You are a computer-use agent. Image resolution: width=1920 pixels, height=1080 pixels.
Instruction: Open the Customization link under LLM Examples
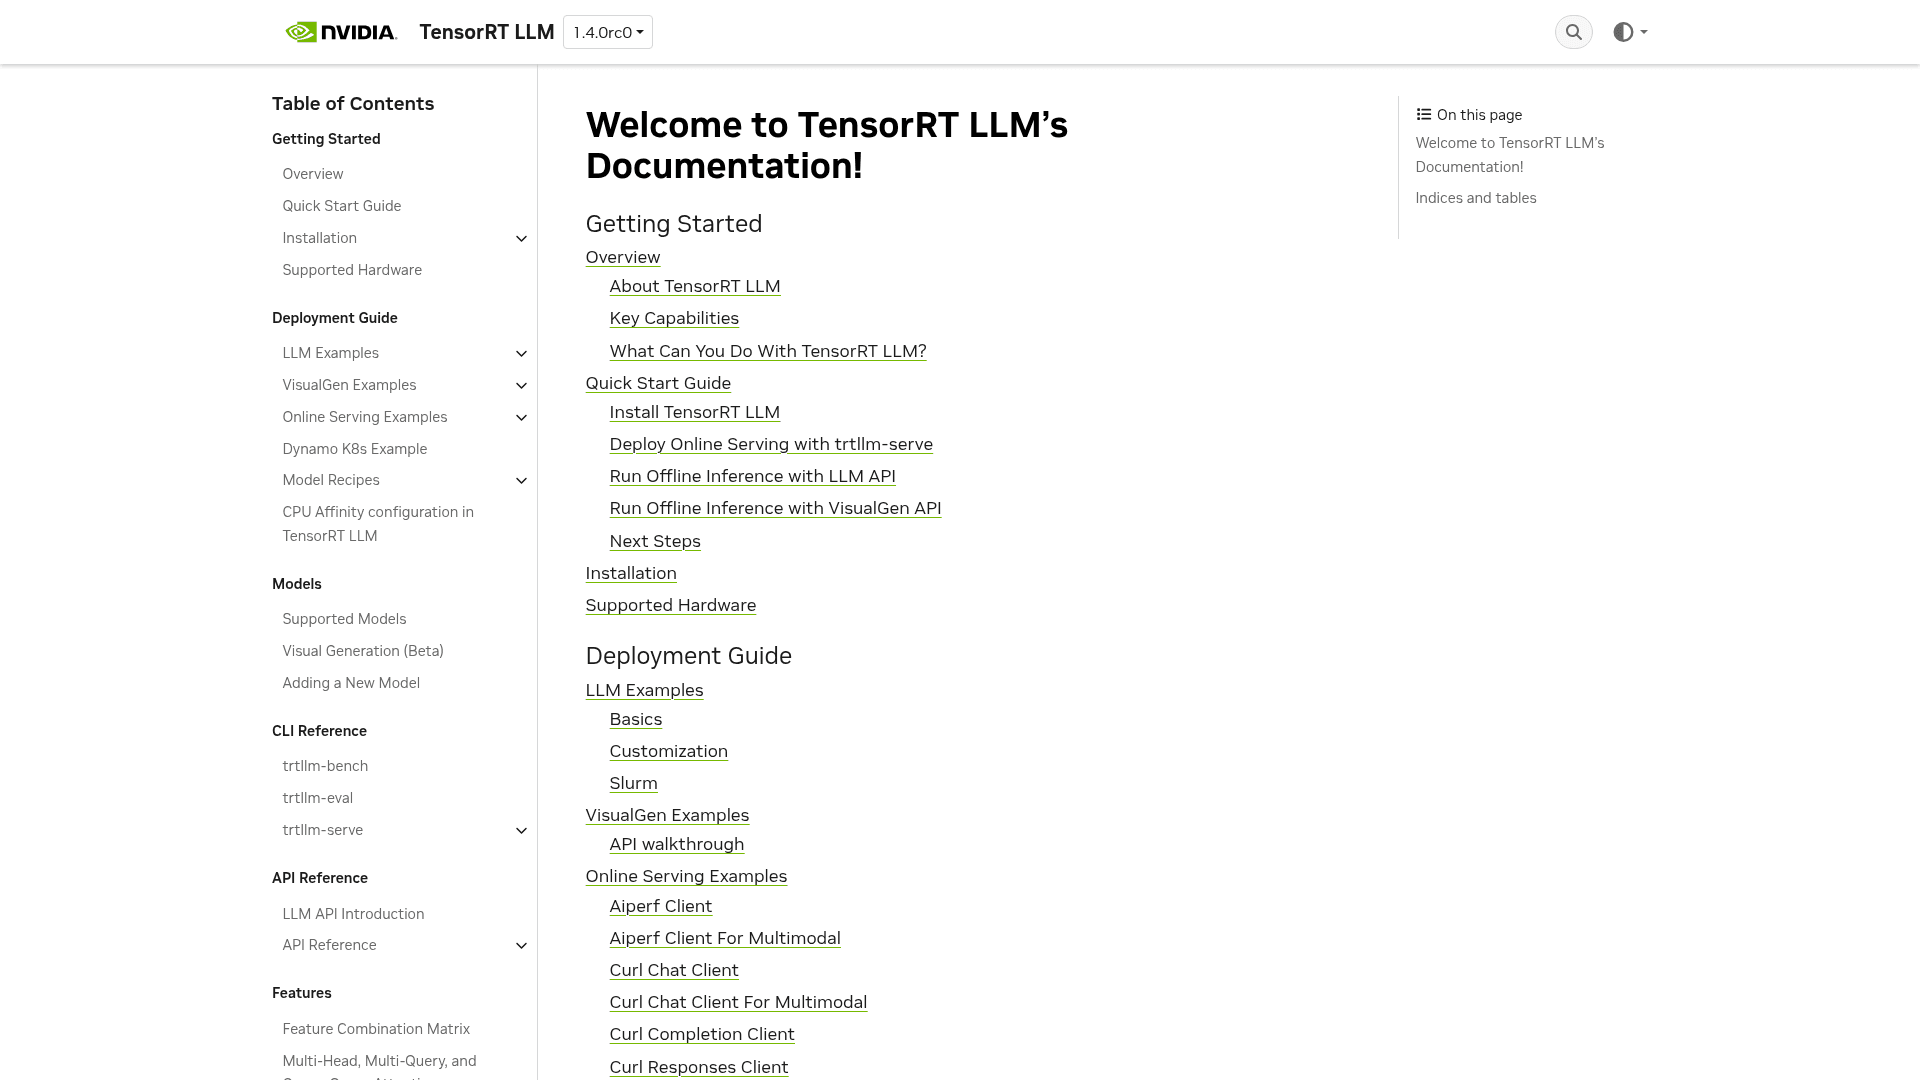[x=668, y=751]
